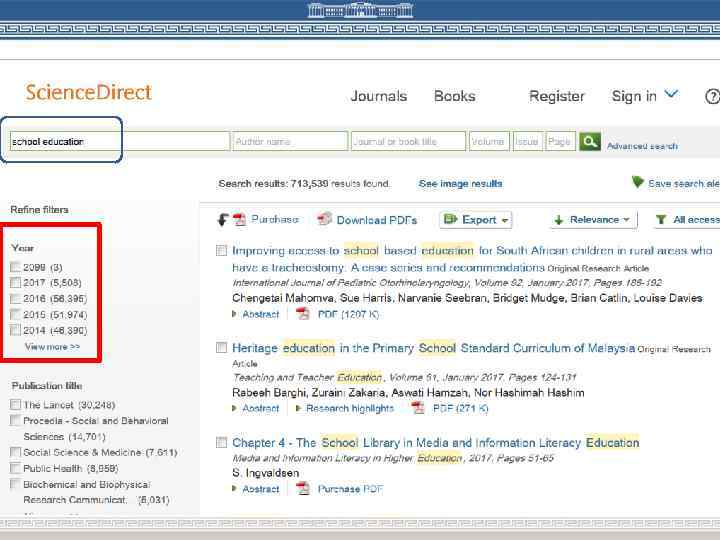Image resolution: width=720 pixels, height=540 pixels.
Task: Open Advanced search link
Action: [642, 146]
